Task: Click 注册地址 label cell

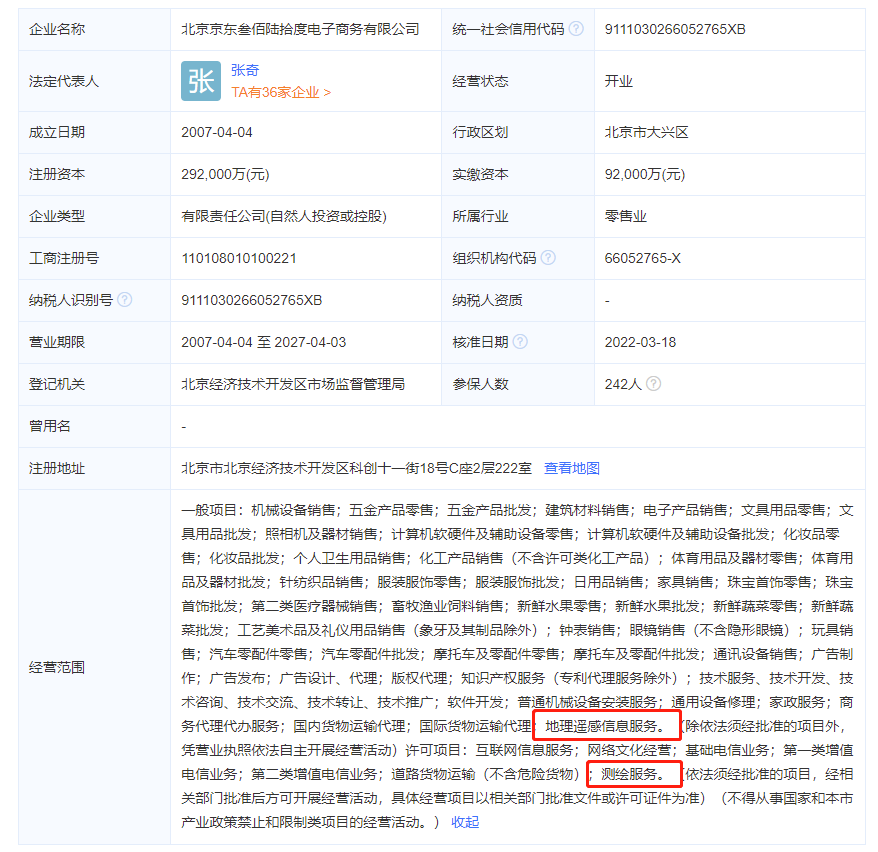Action: pos(95,468)
